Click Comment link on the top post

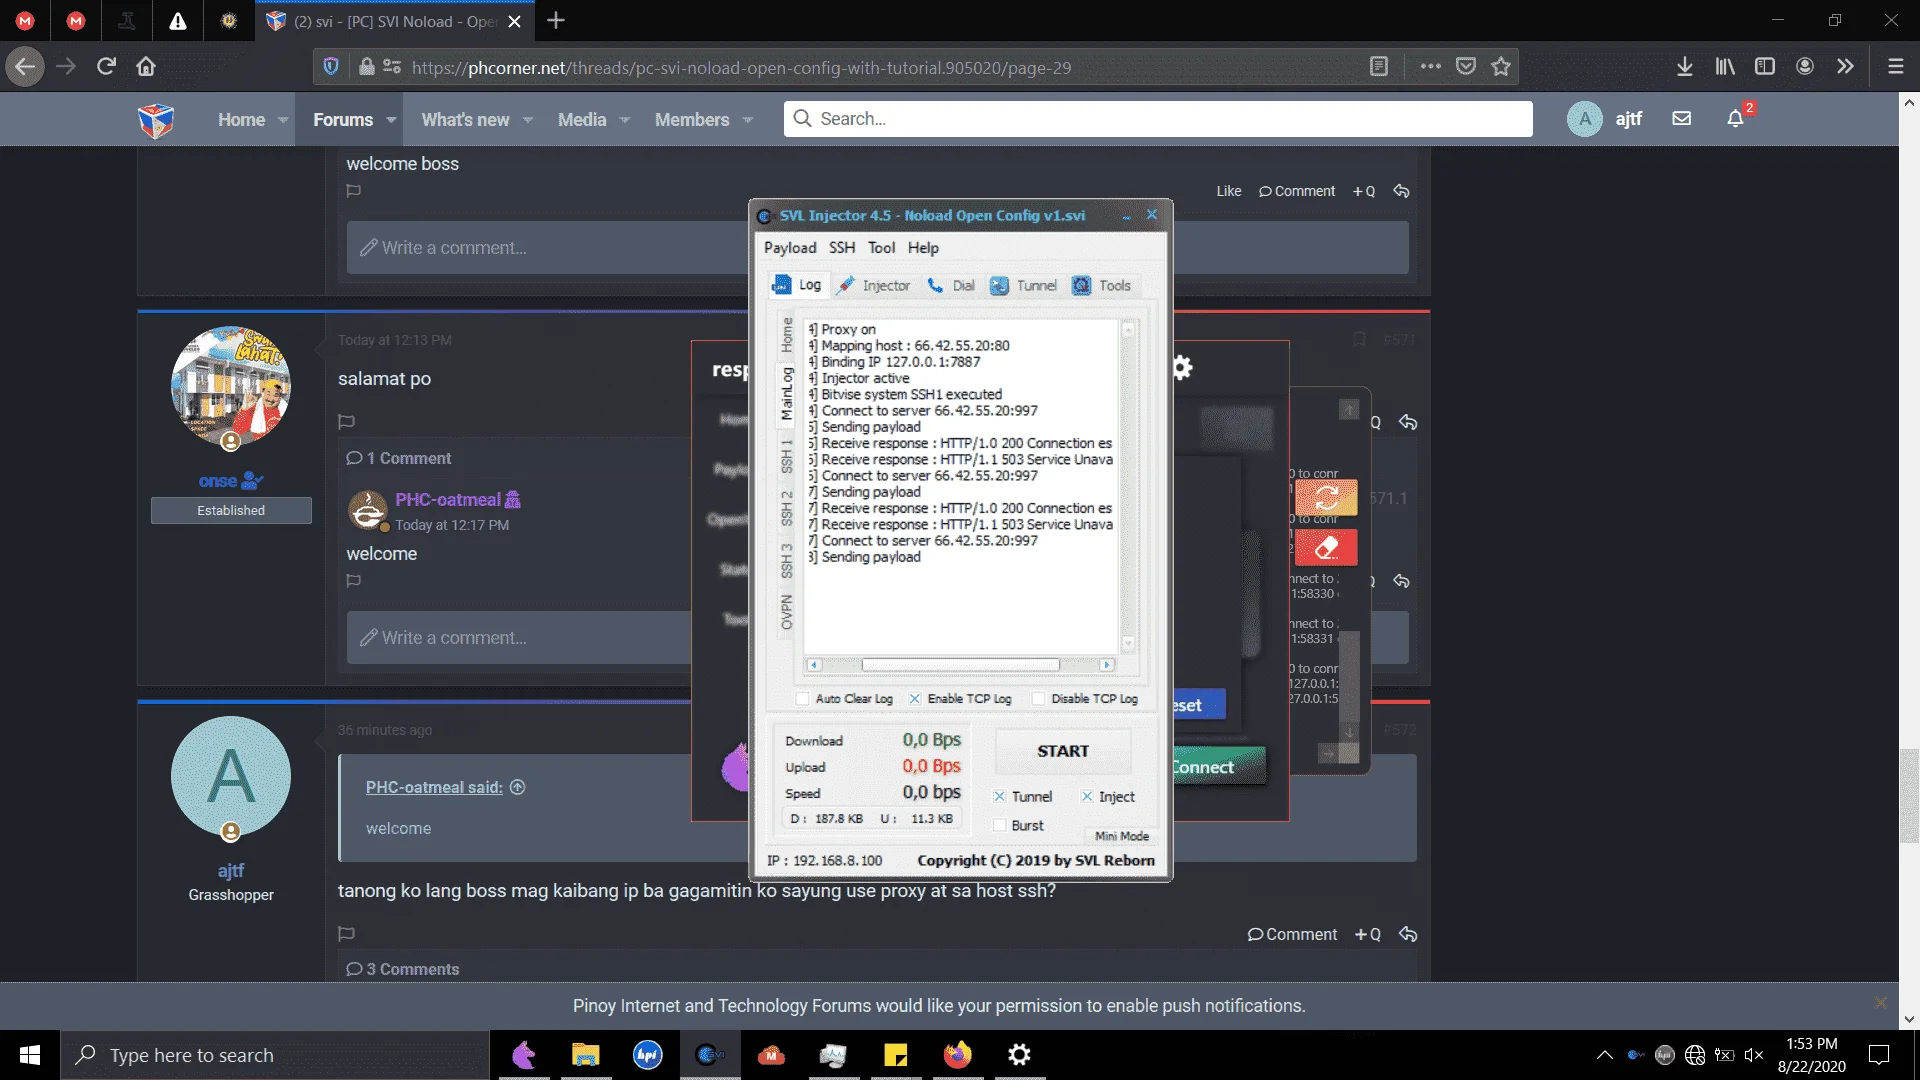1297,191
